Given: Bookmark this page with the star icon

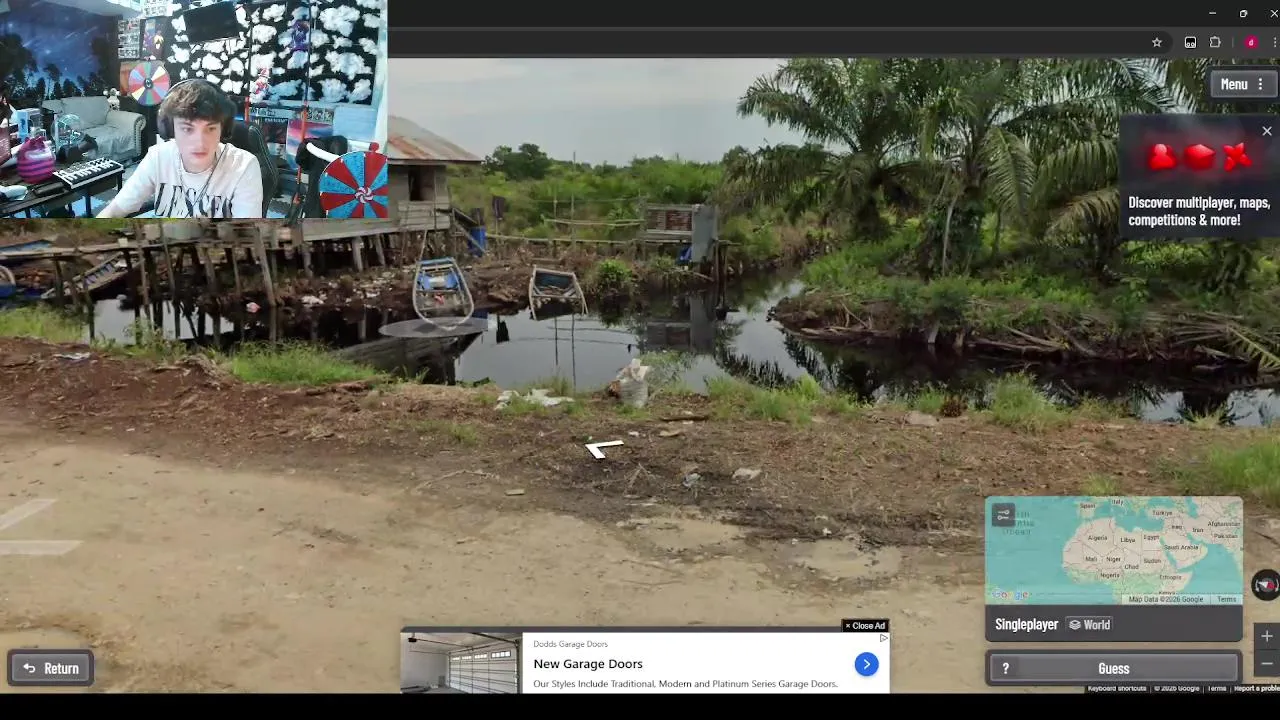Looking at the screenshot, I should coord(1157,43).
